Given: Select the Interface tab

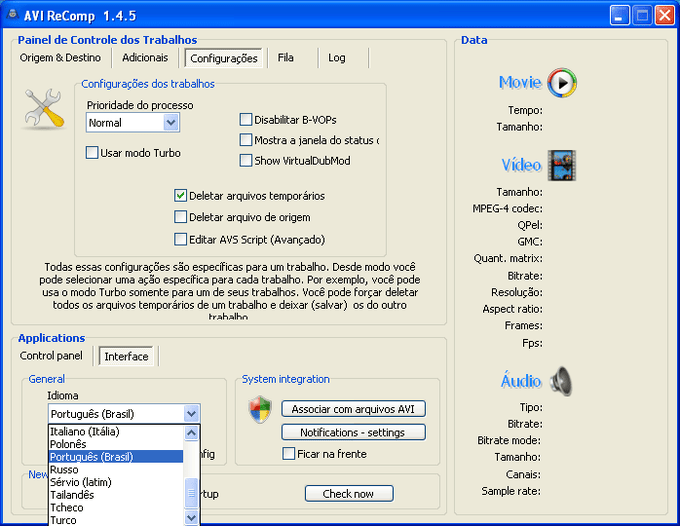Looking at the screenshot, I should pos(126,356).
